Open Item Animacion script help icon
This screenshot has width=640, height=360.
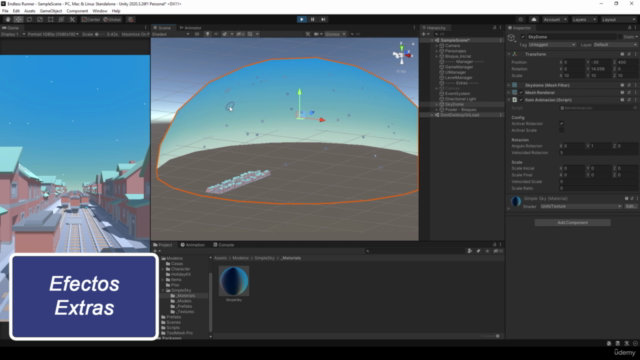(x=622, y=100)
